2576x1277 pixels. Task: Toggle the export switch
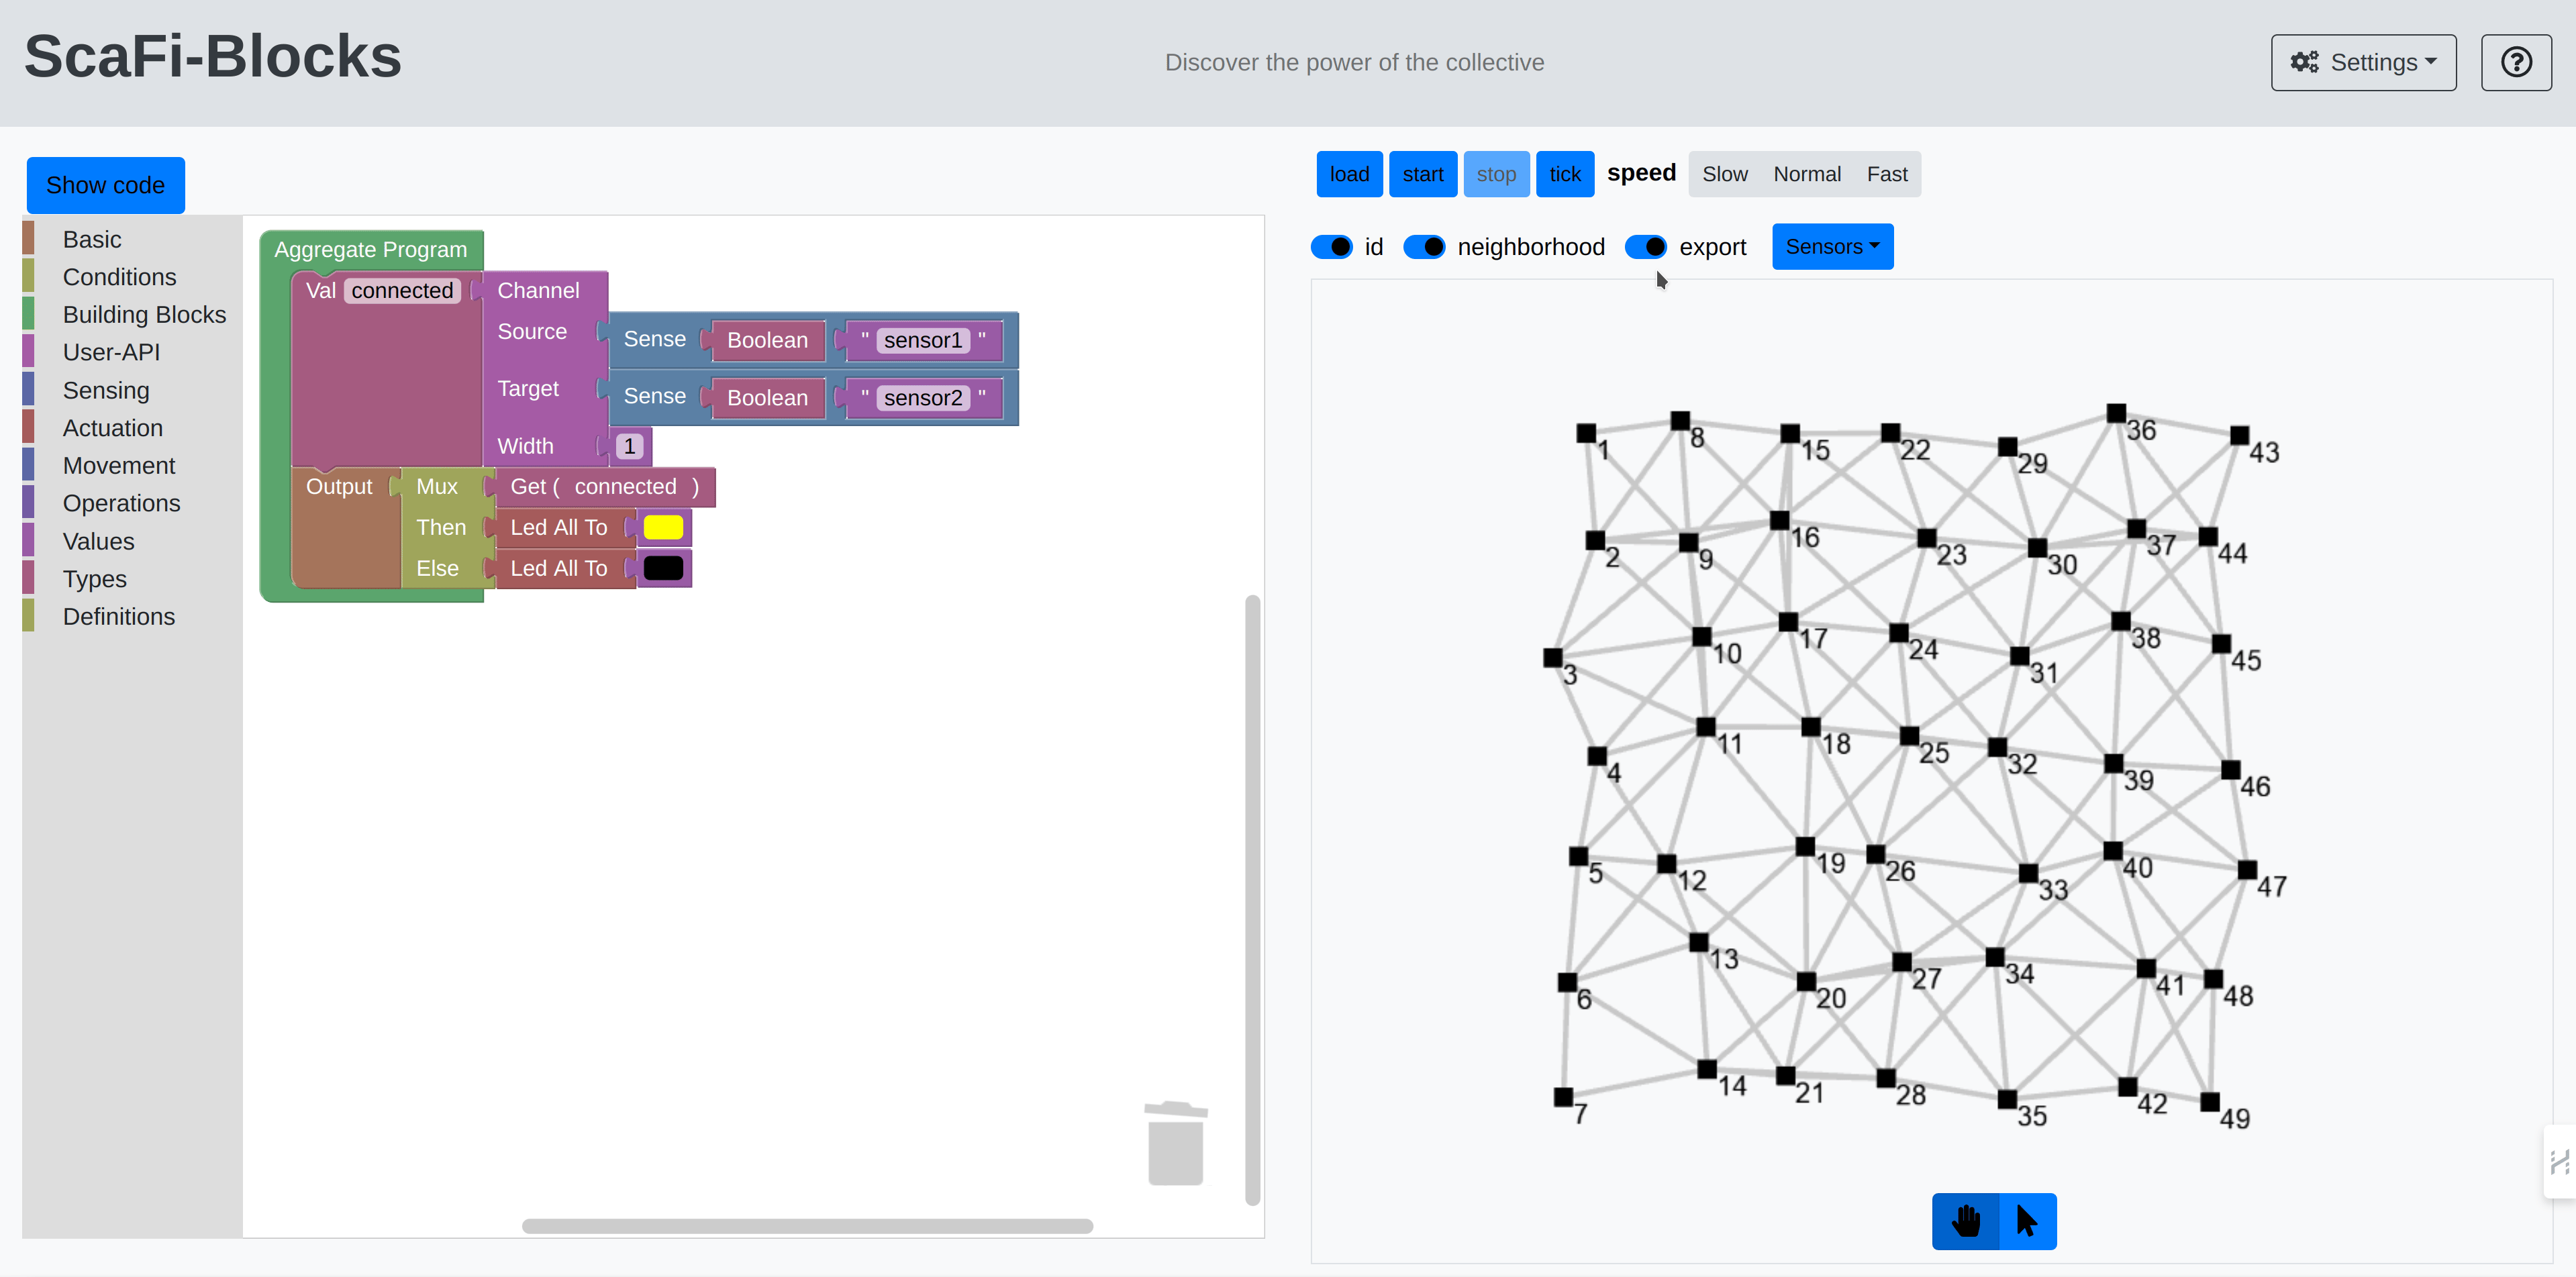pos(1645,247)
